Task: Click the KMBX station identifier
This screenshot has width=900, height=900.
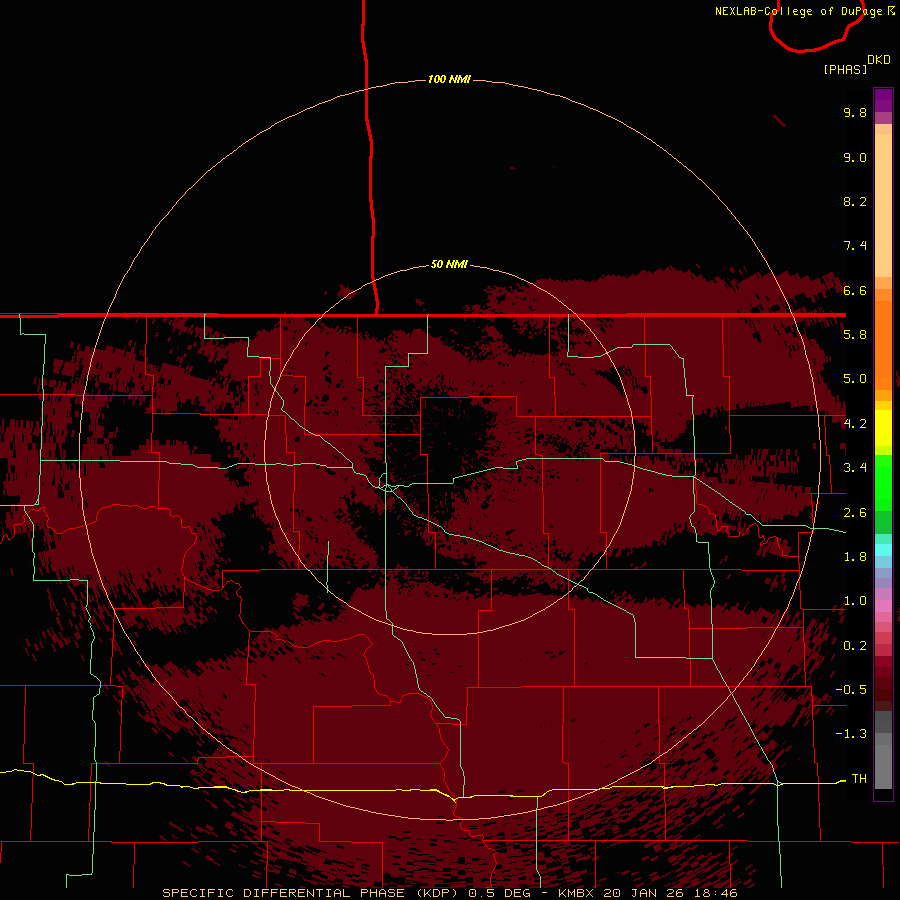Action: [x=576, y=893]
